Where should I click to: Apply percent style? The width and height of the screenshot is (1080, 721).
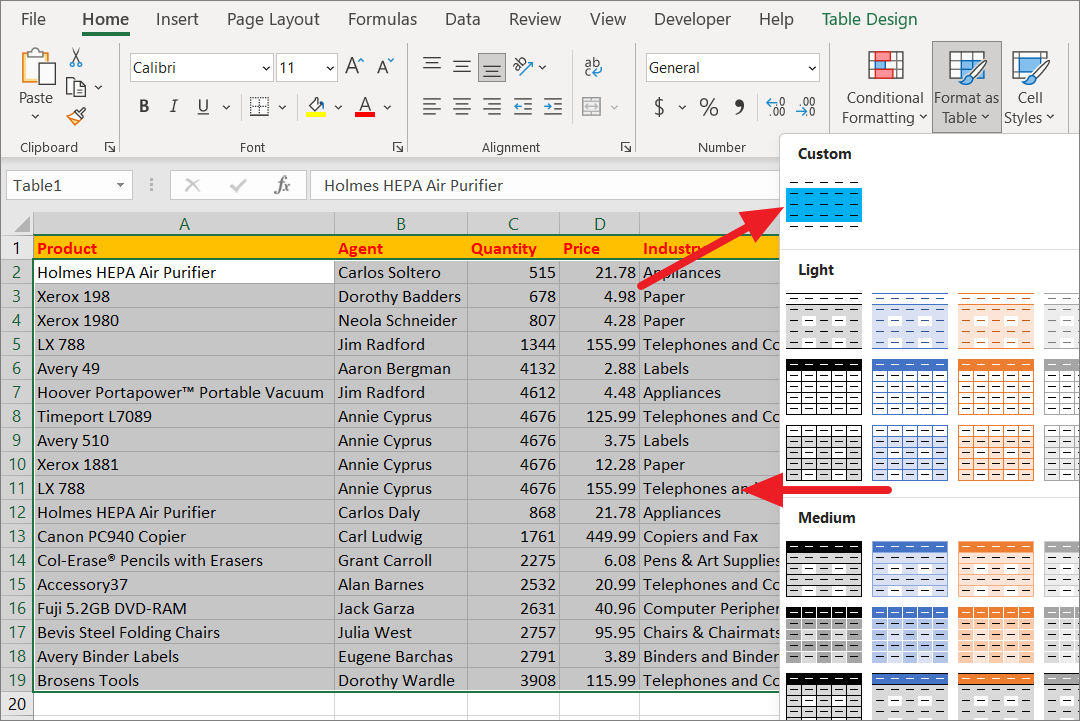pos(709,107)
